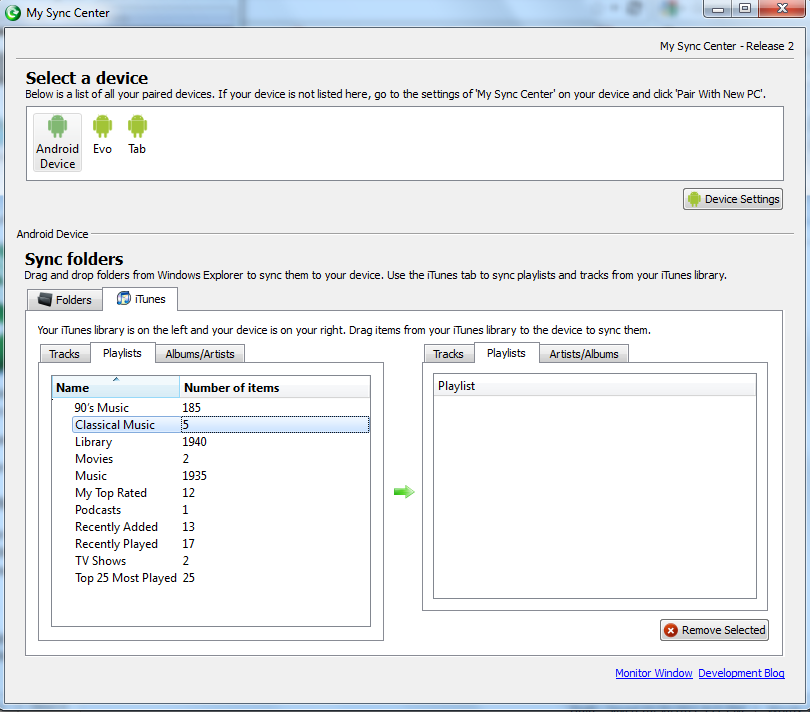810x712 pixels.
Task: Select the Tab device icon
Action: (x=136, y=131)
